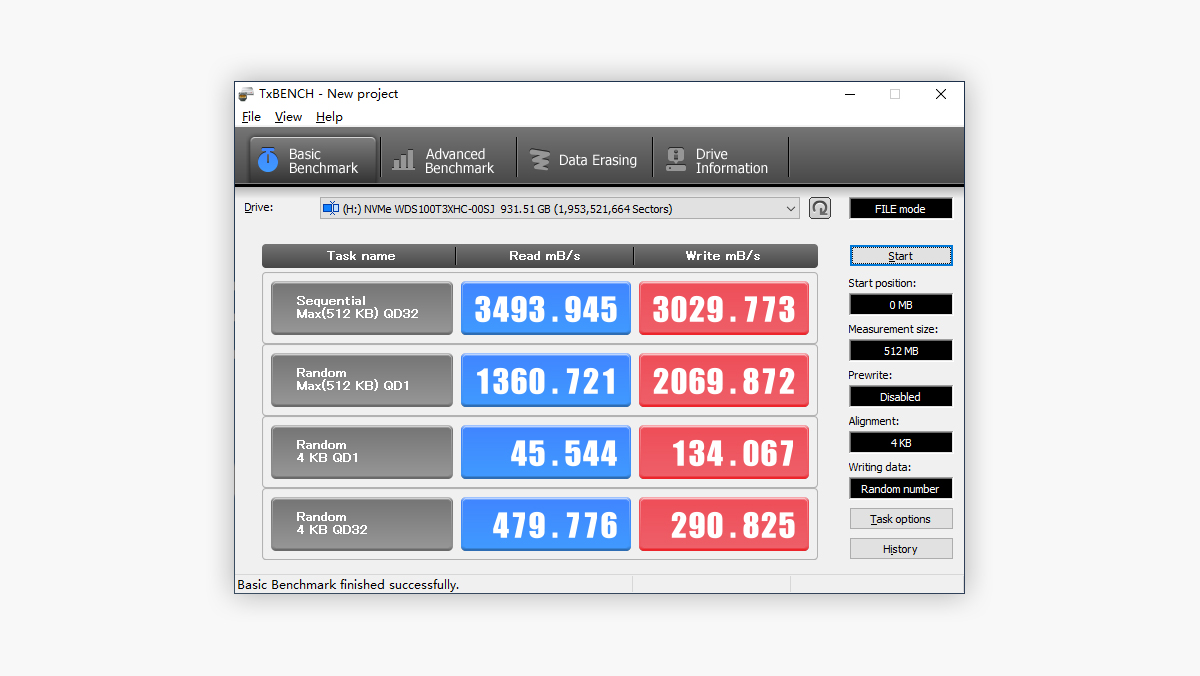Click the Advanced Benchmark bar chart icon
Viewport: 1200px width, 676px height.
404,160
